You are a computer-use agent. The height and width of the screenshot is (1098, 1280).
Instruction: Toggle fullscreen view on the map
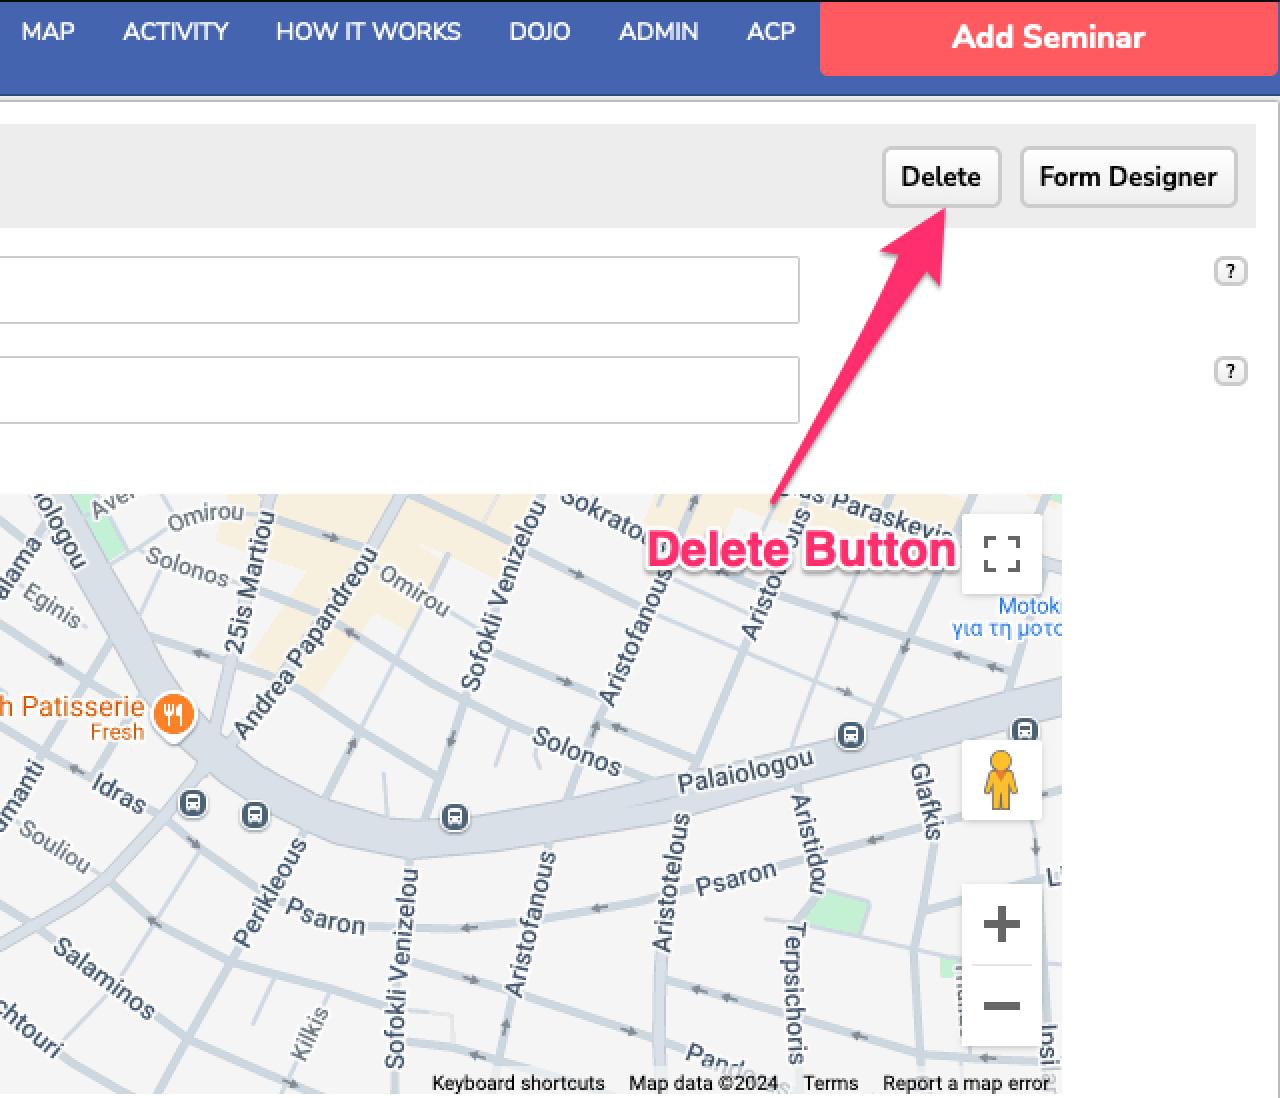pos(1001,554)
